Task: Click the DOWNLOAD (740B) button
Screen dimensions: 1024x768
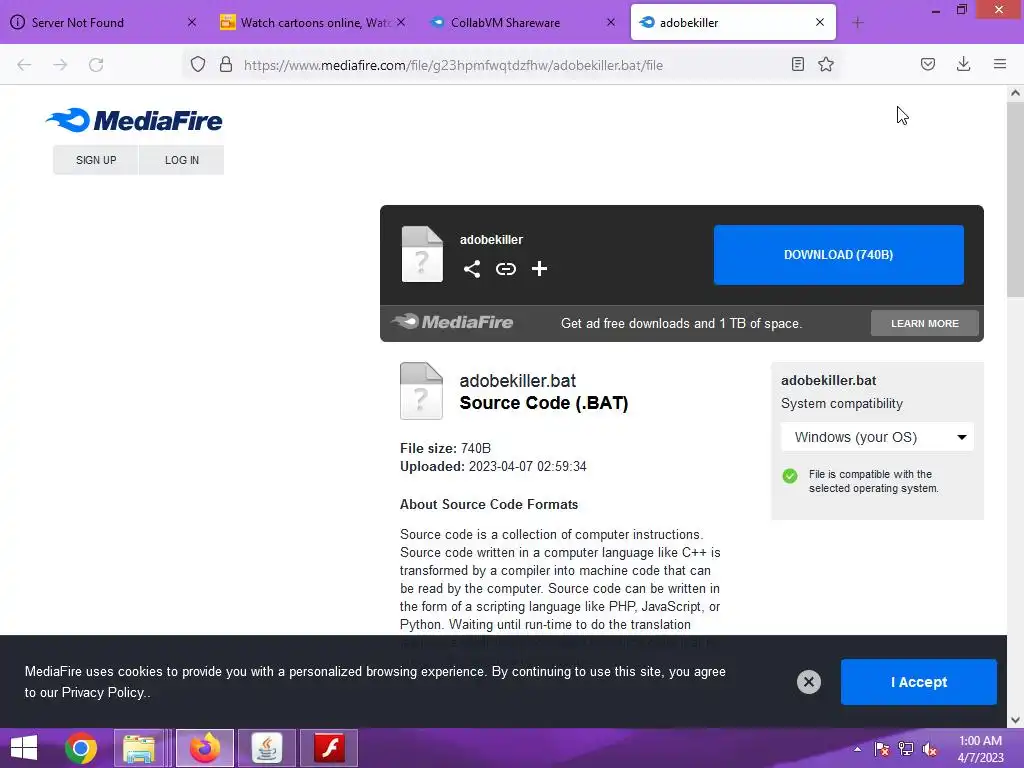Action: 839,255
